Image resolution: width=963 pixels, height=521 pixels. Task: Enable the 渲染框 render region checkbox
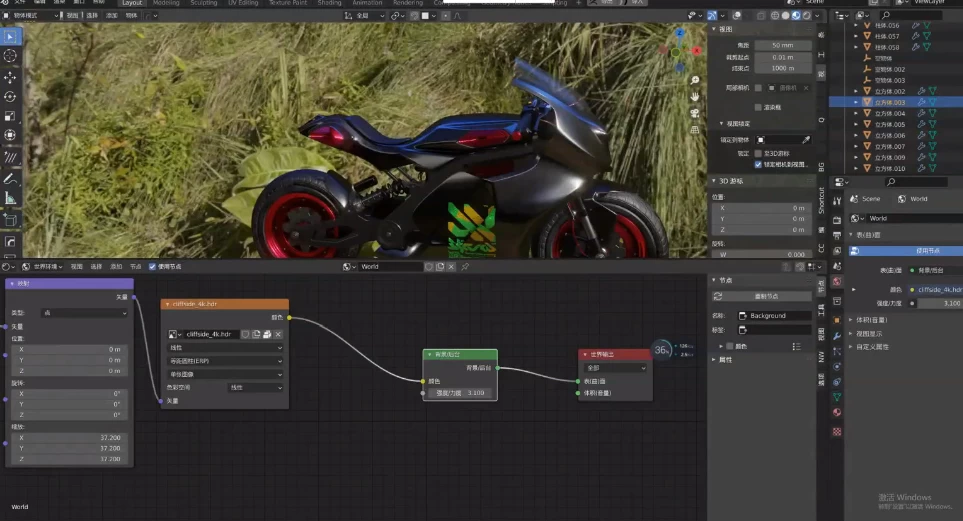pyautogui.click(x=758, y=106)
